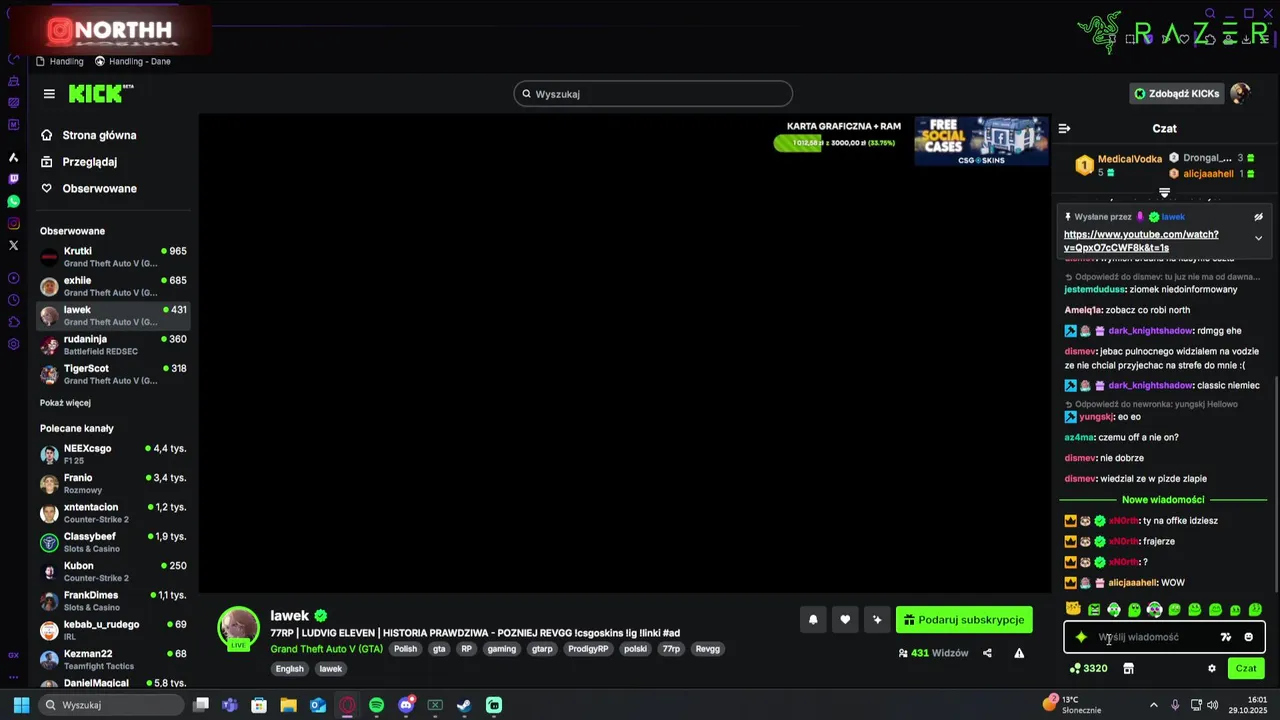This screenshot has width=1280, height=720.
Task: Open the emoji picker smiley icon
Action: [x=1248, y=637]
